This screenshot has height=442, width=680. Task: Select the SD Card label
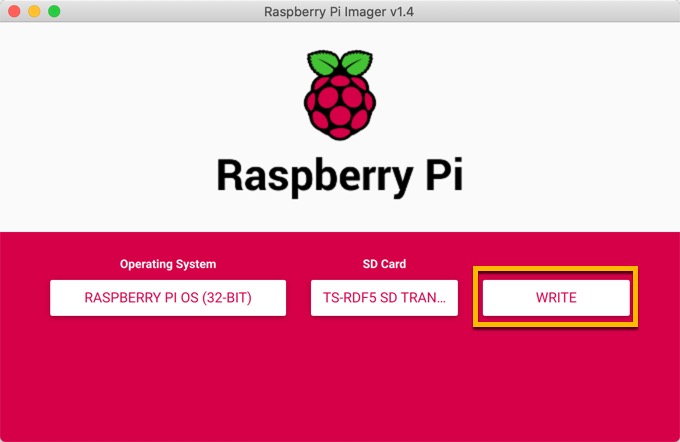(x=384, y=264)
